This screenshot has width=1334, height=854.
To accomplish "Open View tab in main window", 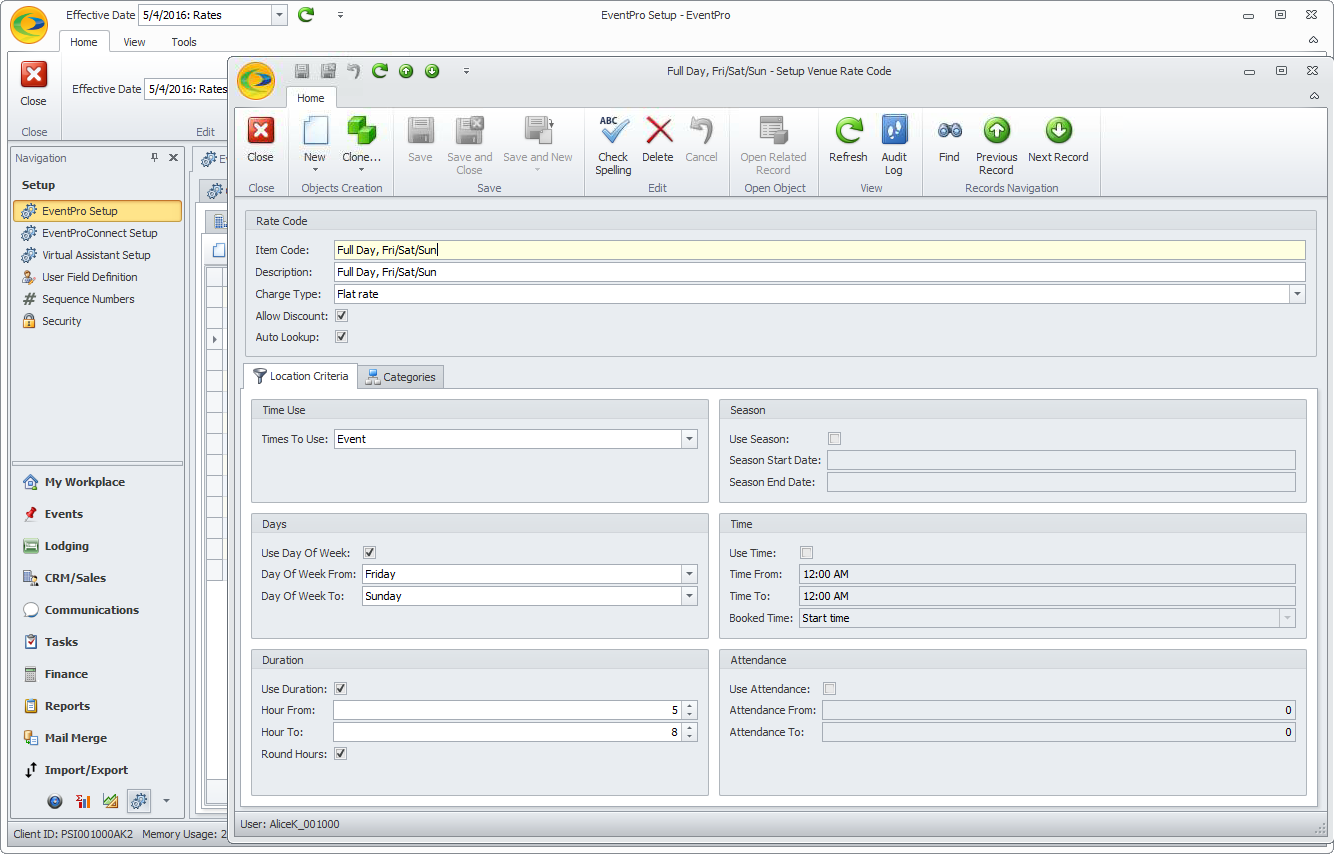I will point(134,42).
